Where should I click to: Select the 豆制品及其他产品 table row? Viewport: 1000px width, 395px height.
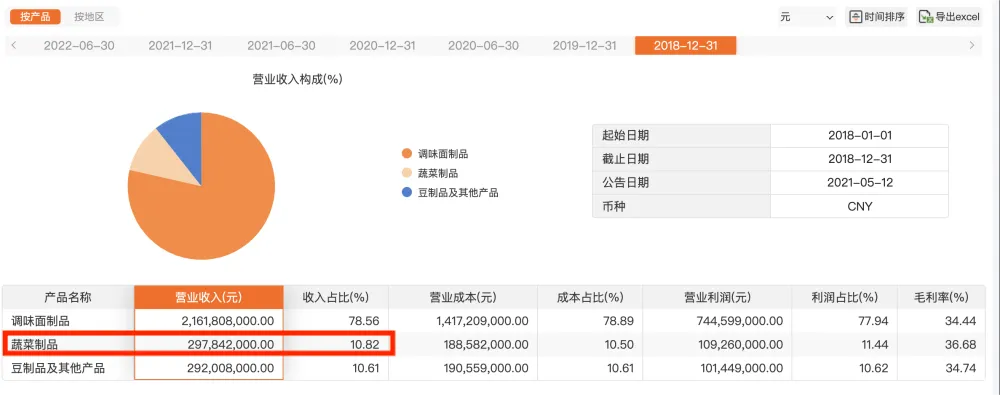(x=493, y=369)
